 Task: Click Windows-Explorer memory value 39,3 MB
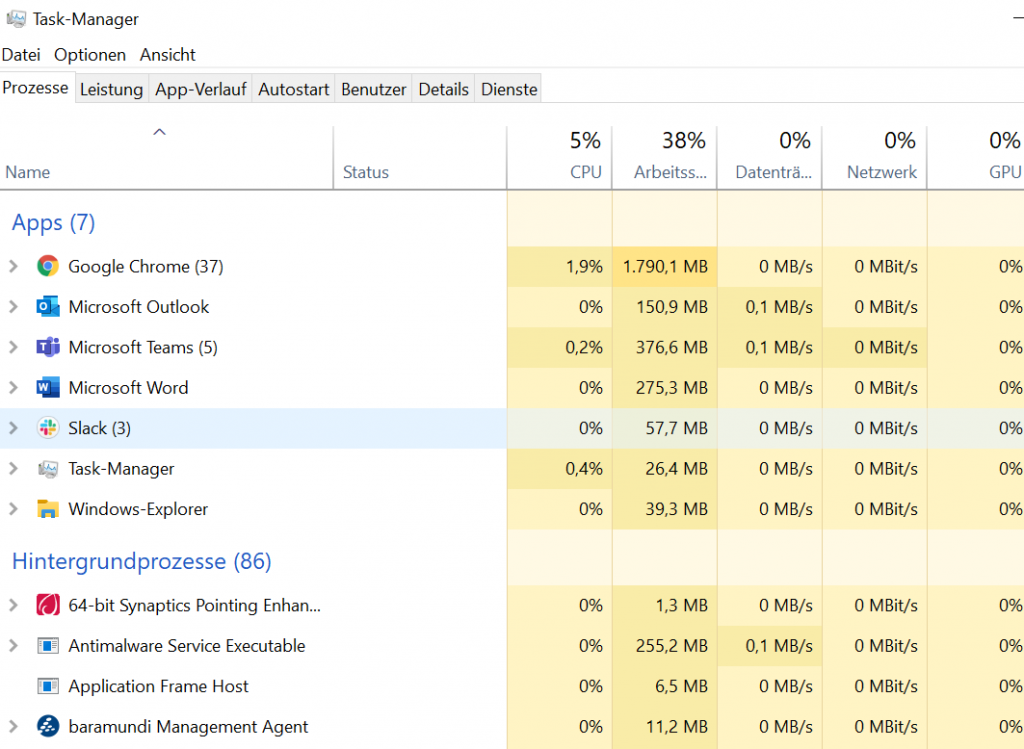(677, 509)
